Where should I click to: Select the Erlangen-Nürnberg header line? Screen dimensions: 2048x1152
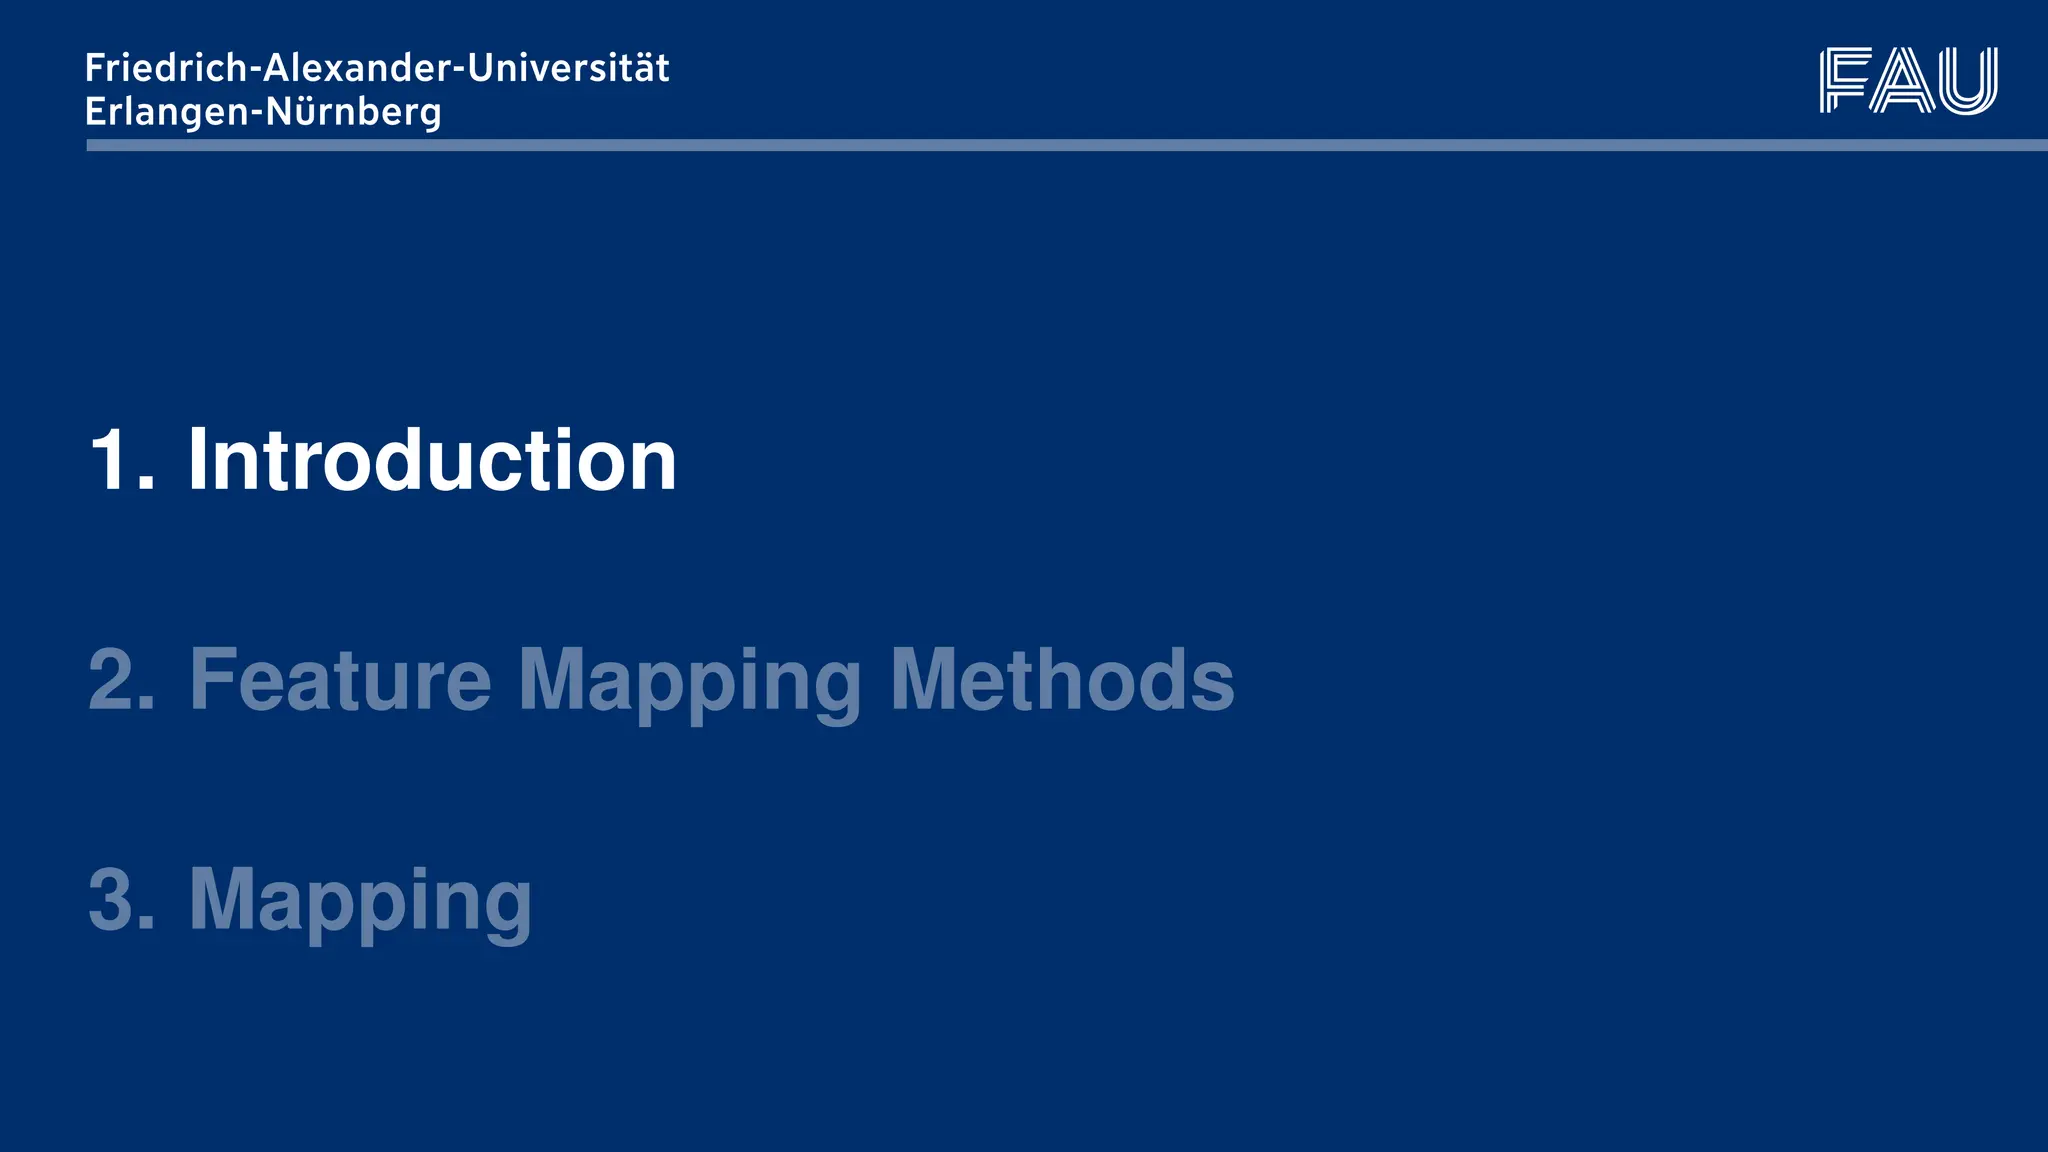click(x=263, y=111)
